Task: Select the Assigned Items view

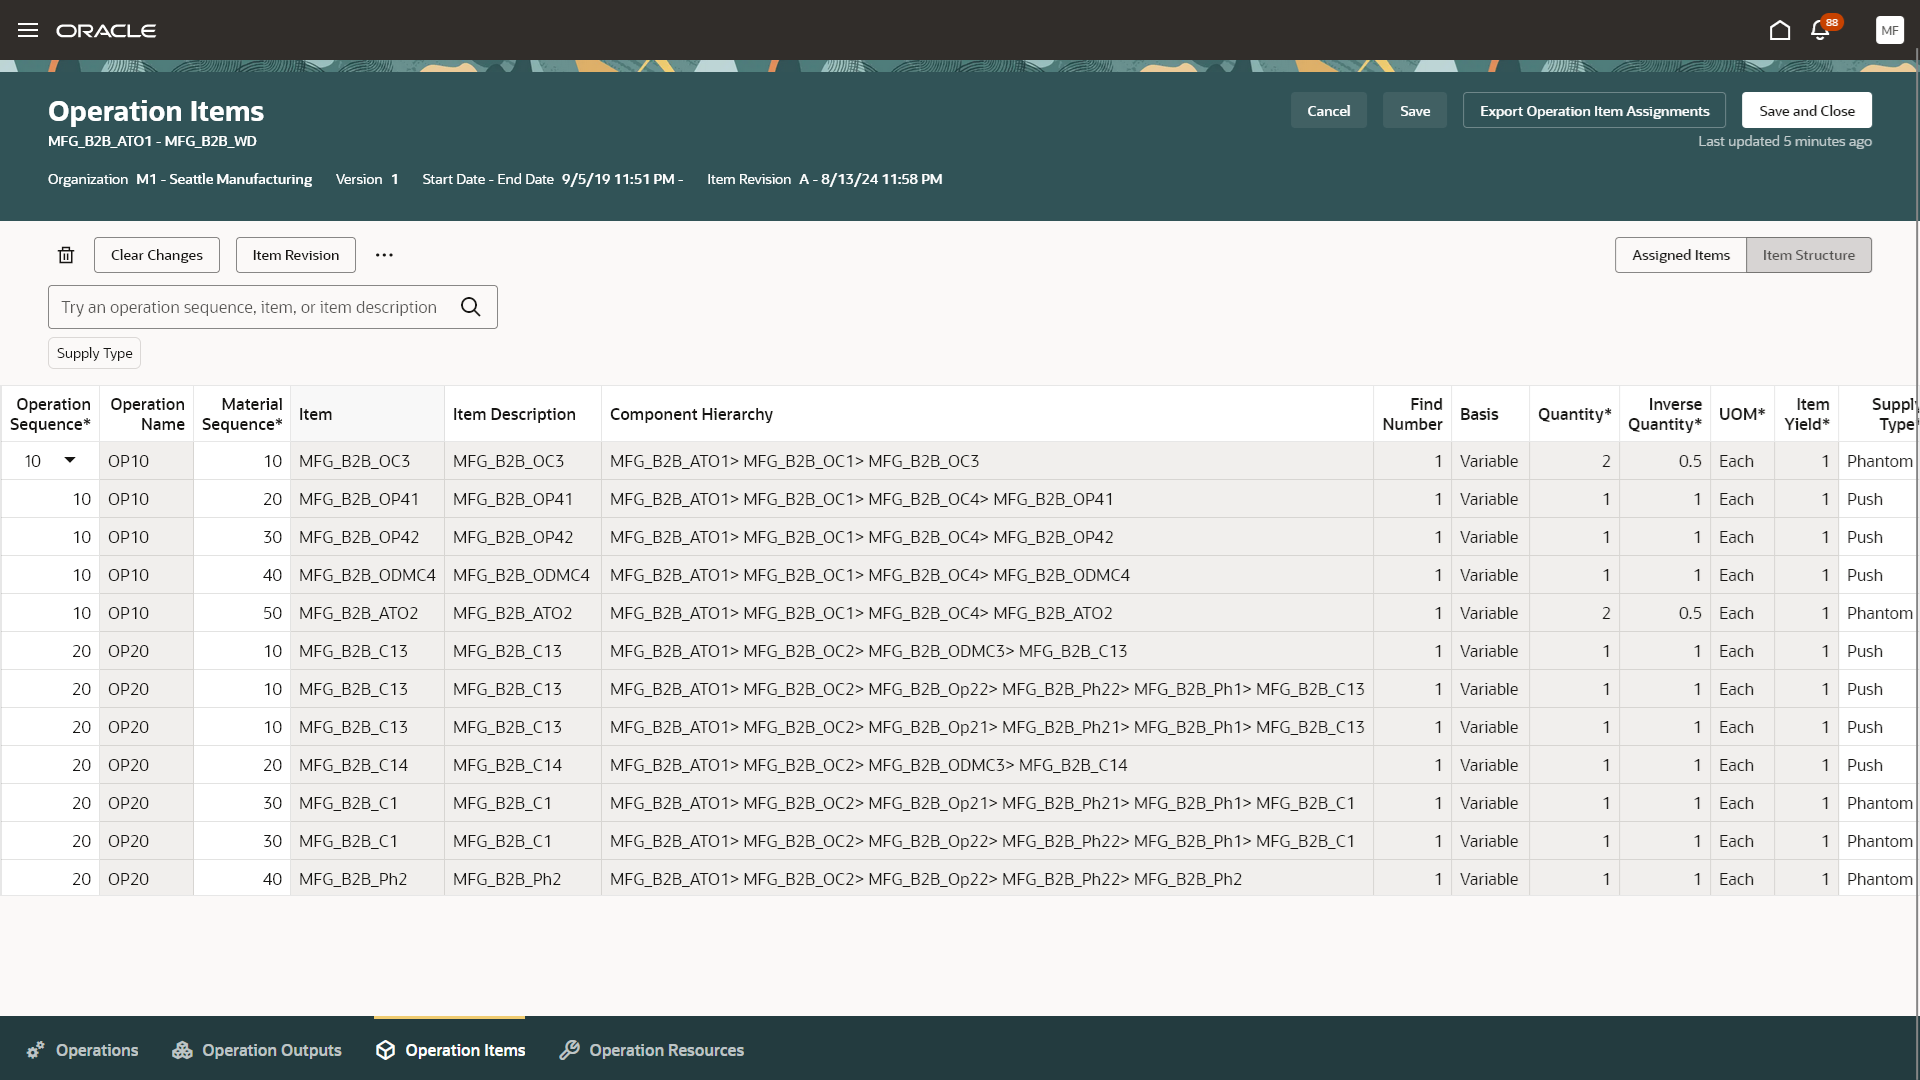Action: coord(1680,255)
